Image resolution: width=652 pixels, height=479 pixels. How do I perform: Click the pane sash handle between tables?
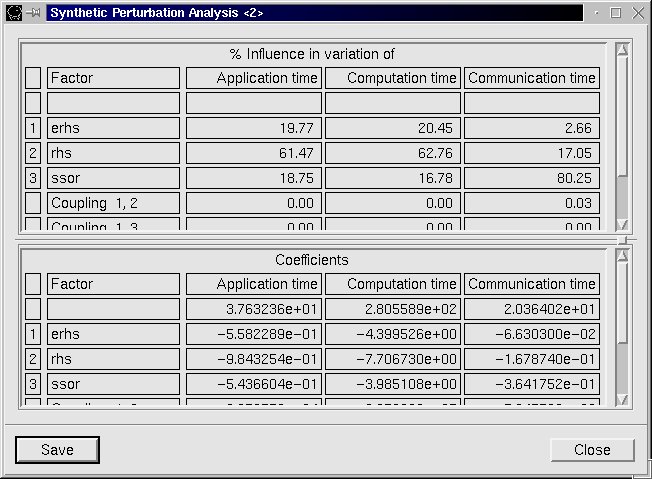(x=622, y=240)
